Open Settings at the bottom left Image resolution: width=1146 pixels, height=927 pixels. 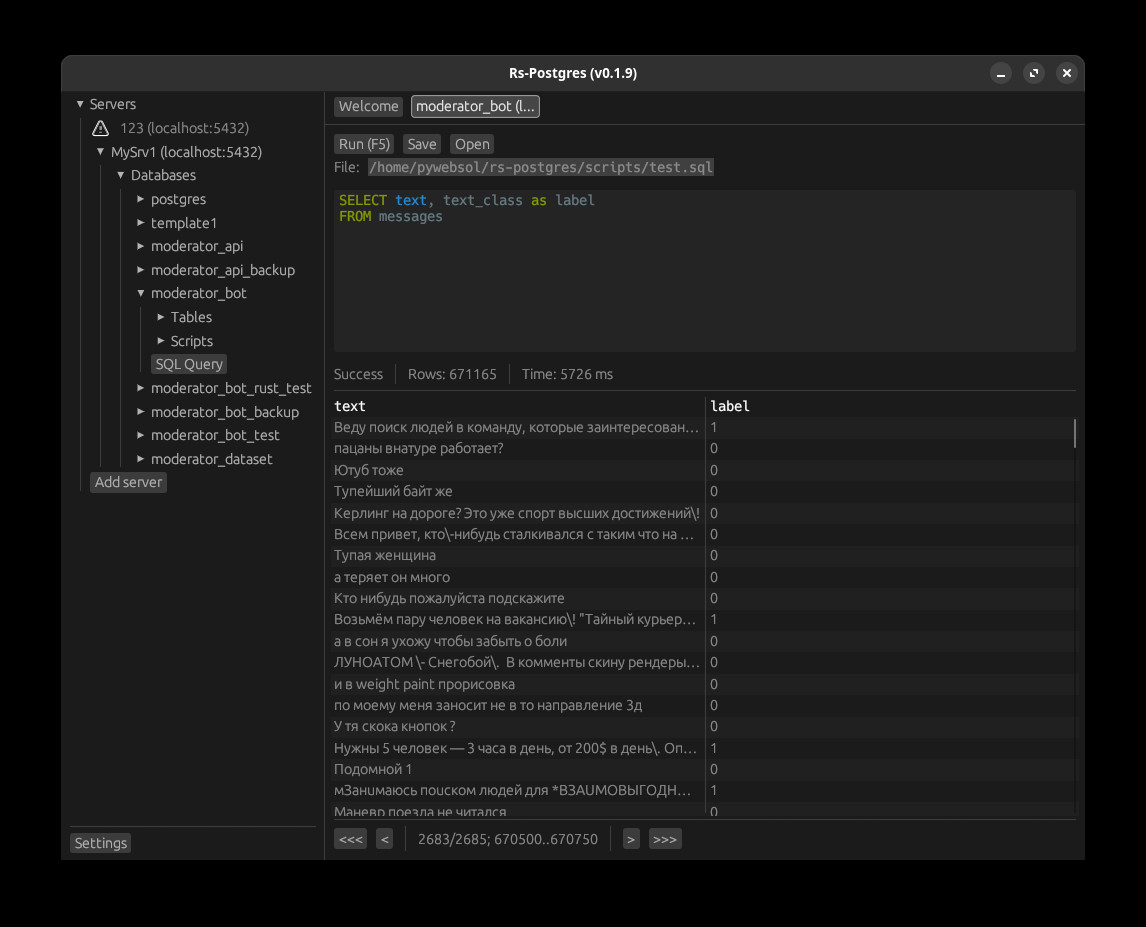101,843
